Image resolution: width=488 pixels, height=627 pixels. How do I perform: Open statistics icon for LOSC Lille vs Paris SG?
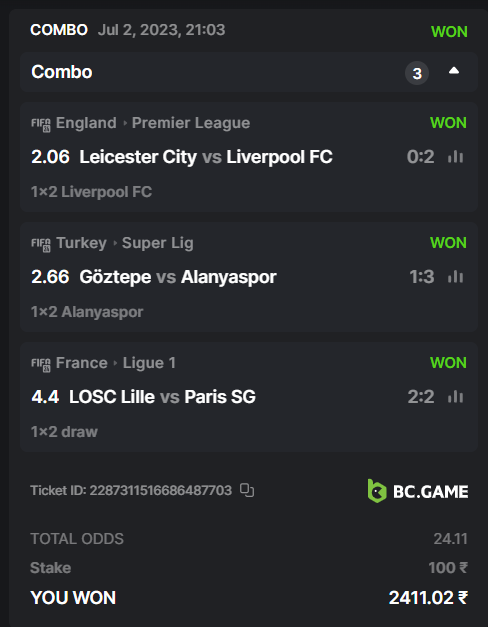tap(456, 397)
